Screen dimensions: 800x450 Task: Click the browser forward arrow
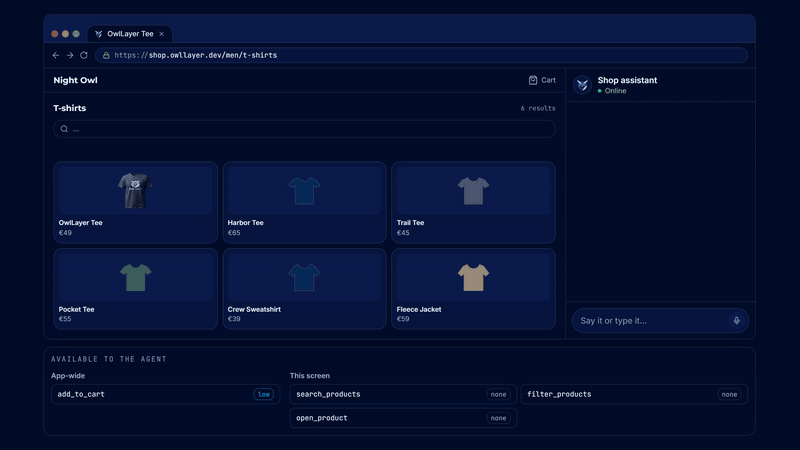(70, 55)
